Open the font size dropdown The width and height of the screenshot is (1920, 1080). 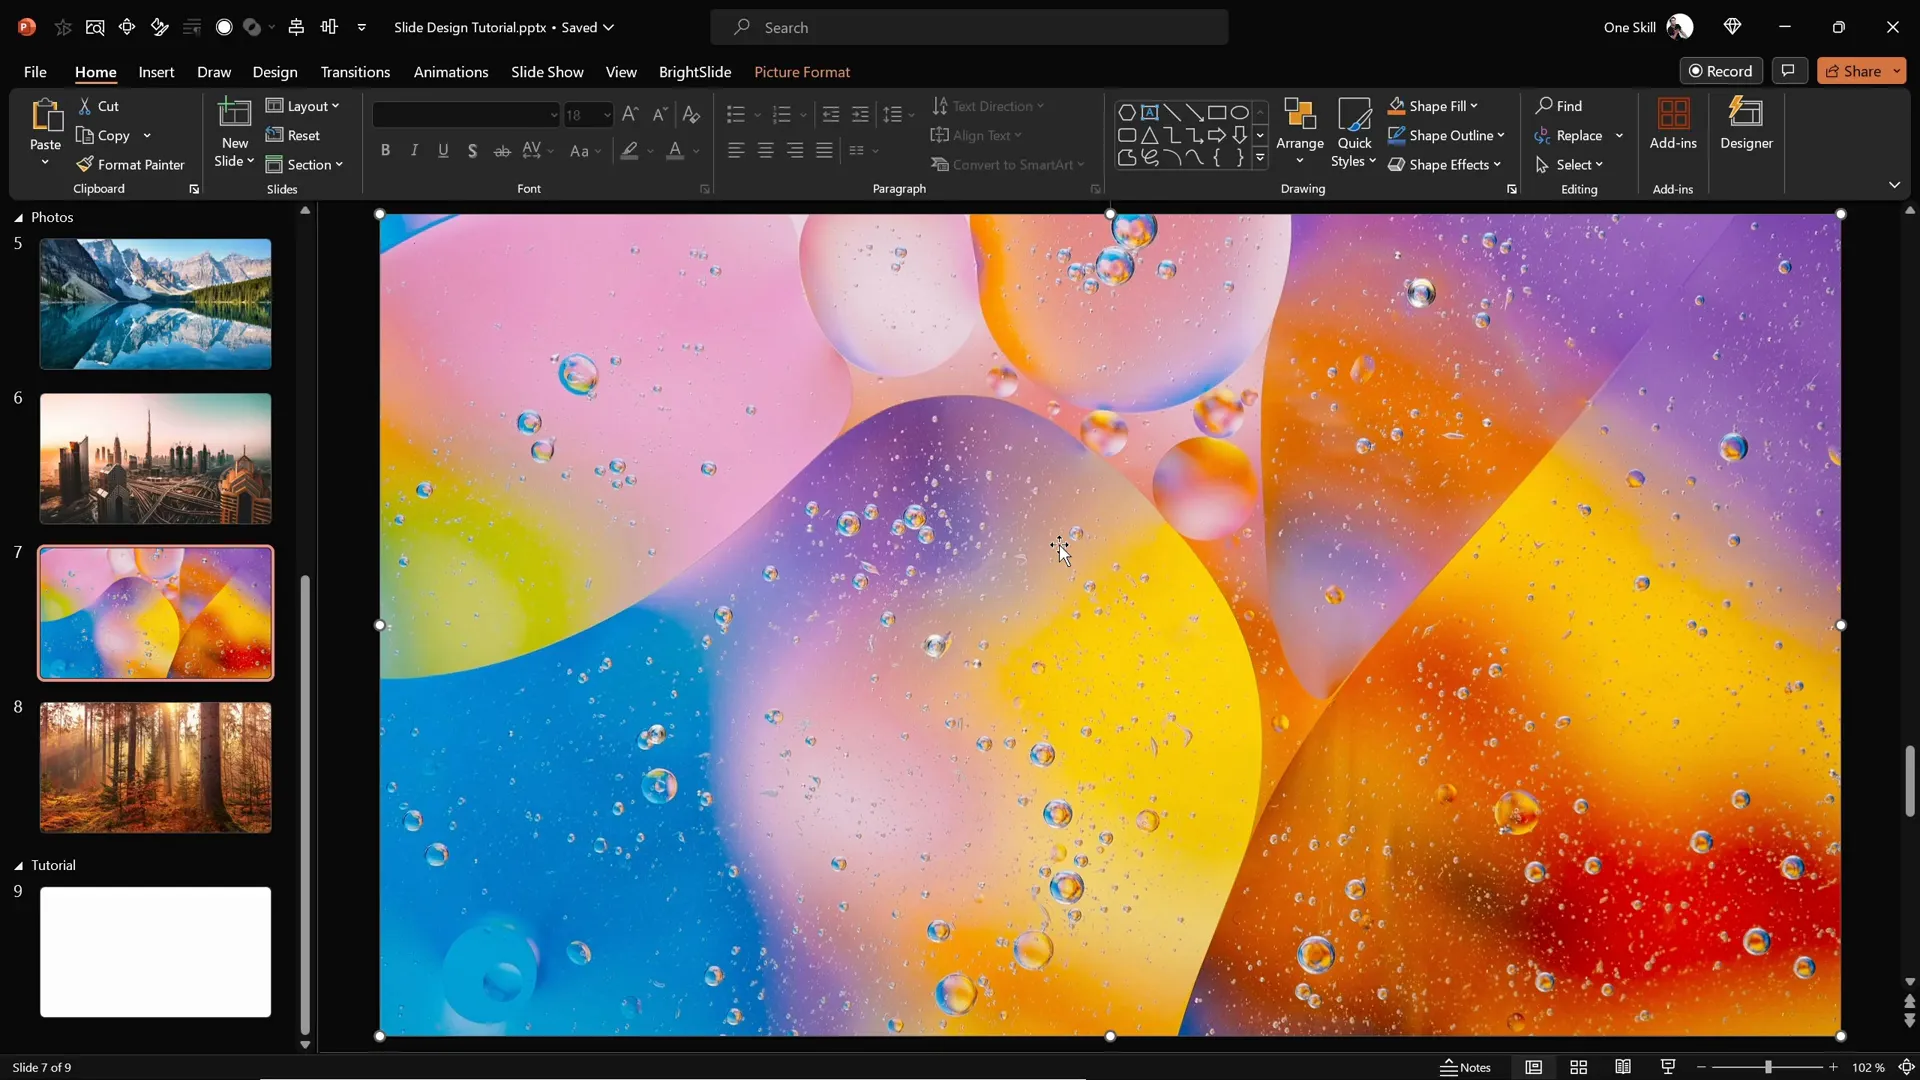click(608, 114)
